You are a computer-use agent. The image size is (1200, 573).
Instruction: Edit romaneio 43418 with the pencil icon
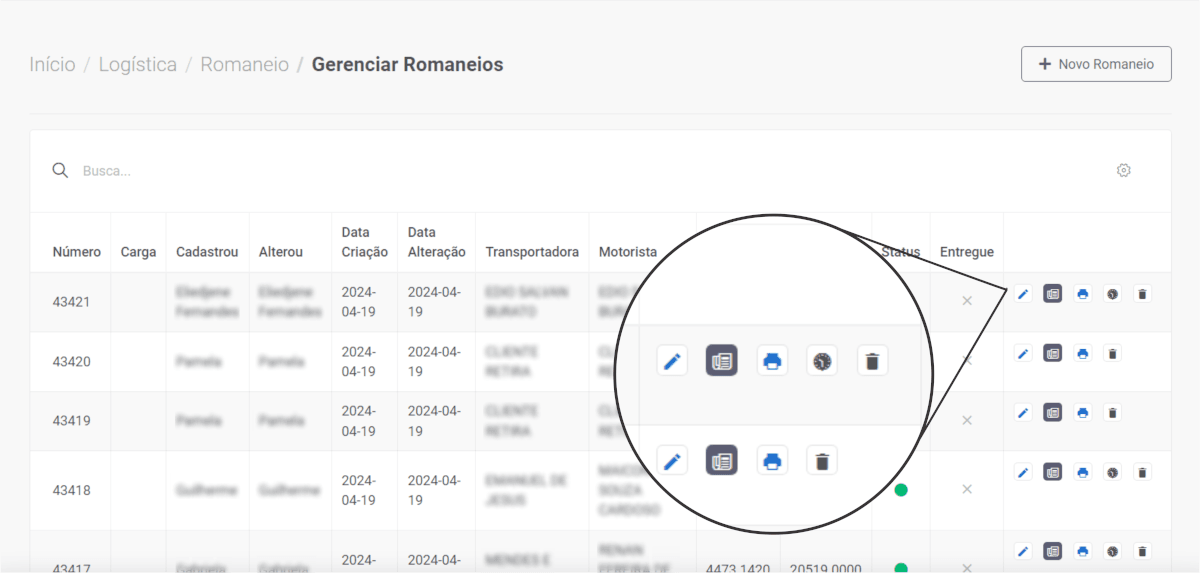tap(1023, 472)
